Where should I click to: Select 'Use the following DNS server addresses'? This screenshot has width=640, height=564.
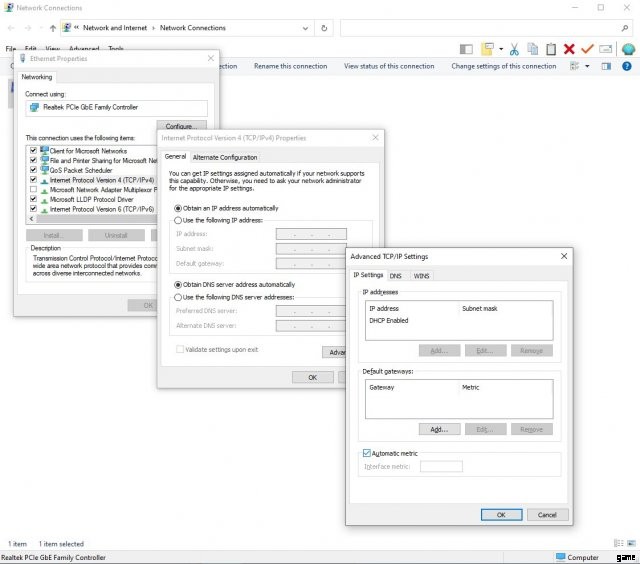click(179, 297)
